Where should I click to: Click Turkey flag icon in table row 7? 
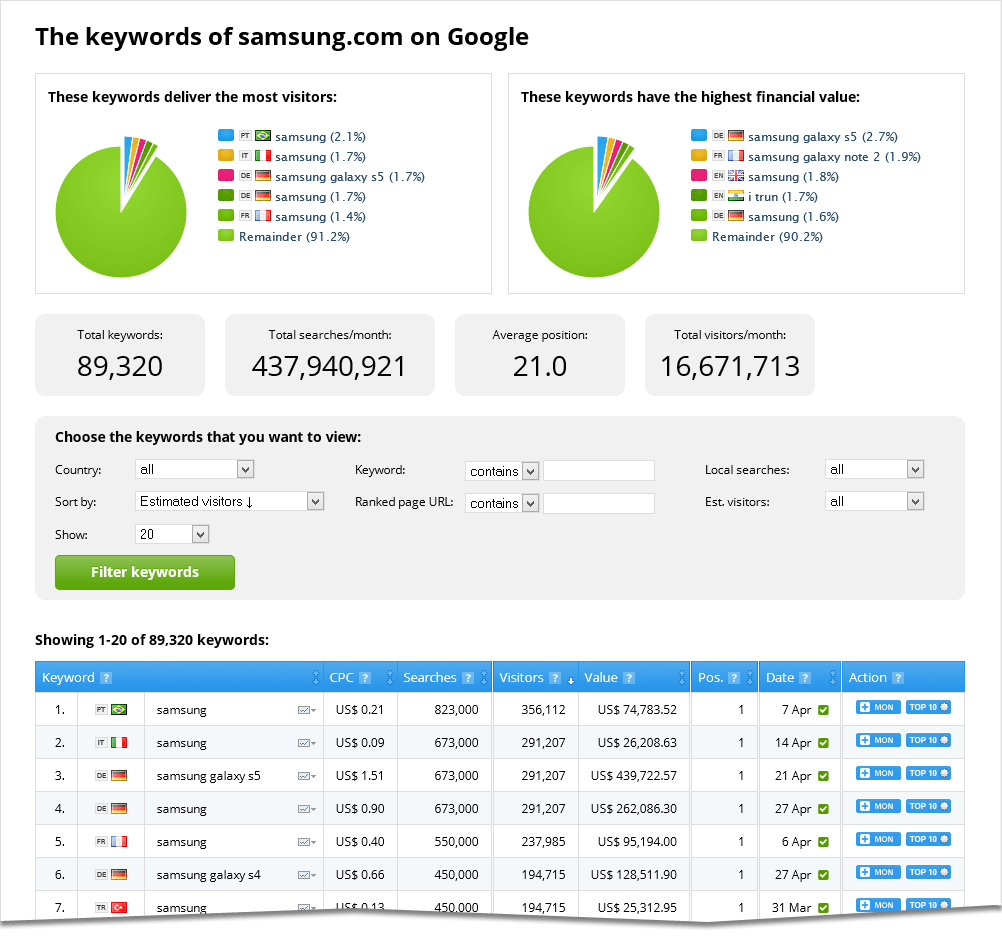pyautogui.click(x=119, y=907)
